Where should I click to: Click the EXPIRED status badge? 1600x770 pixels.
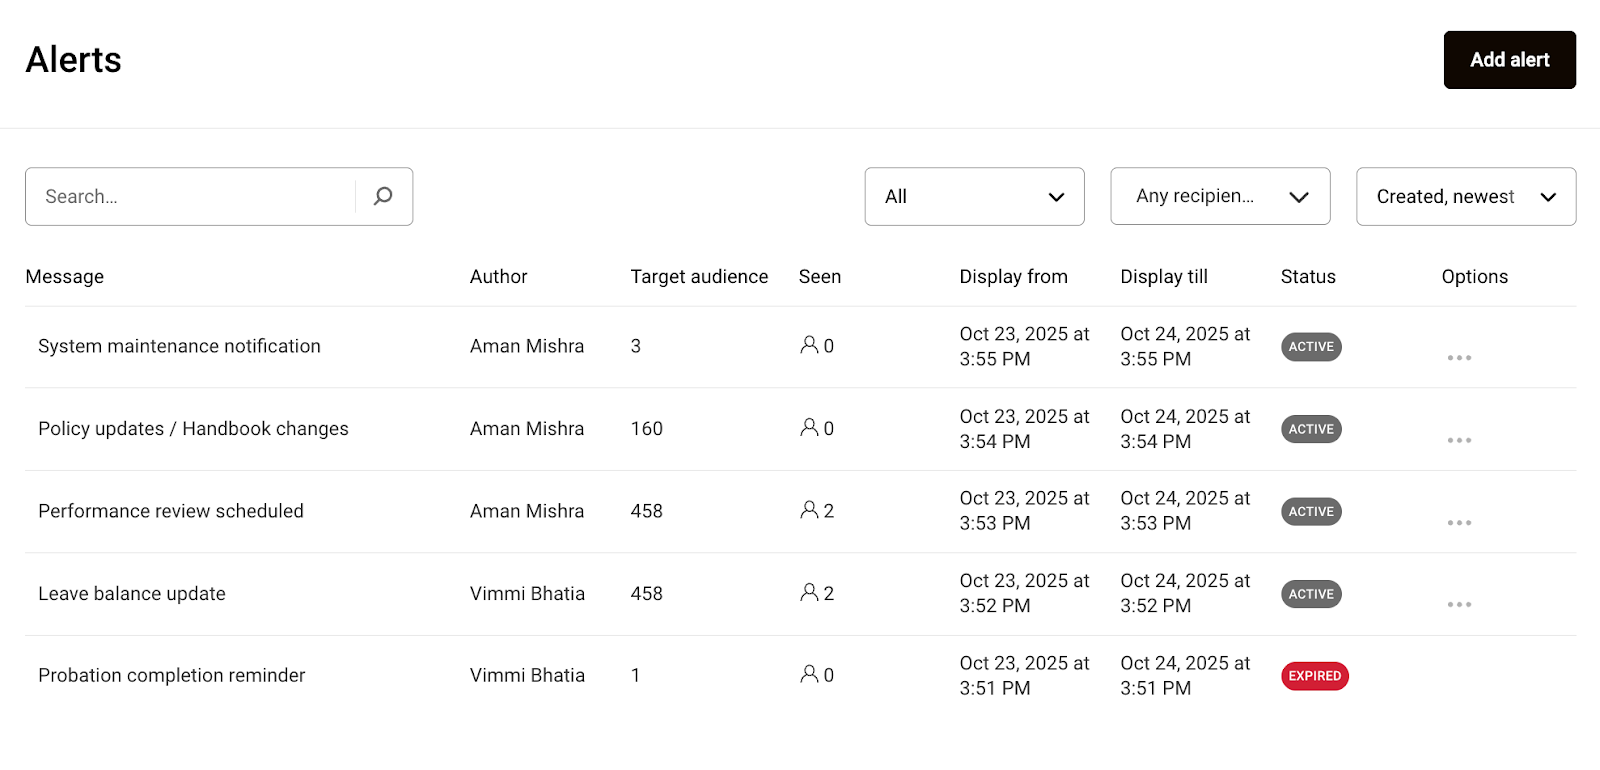[x=1315, y=676]
